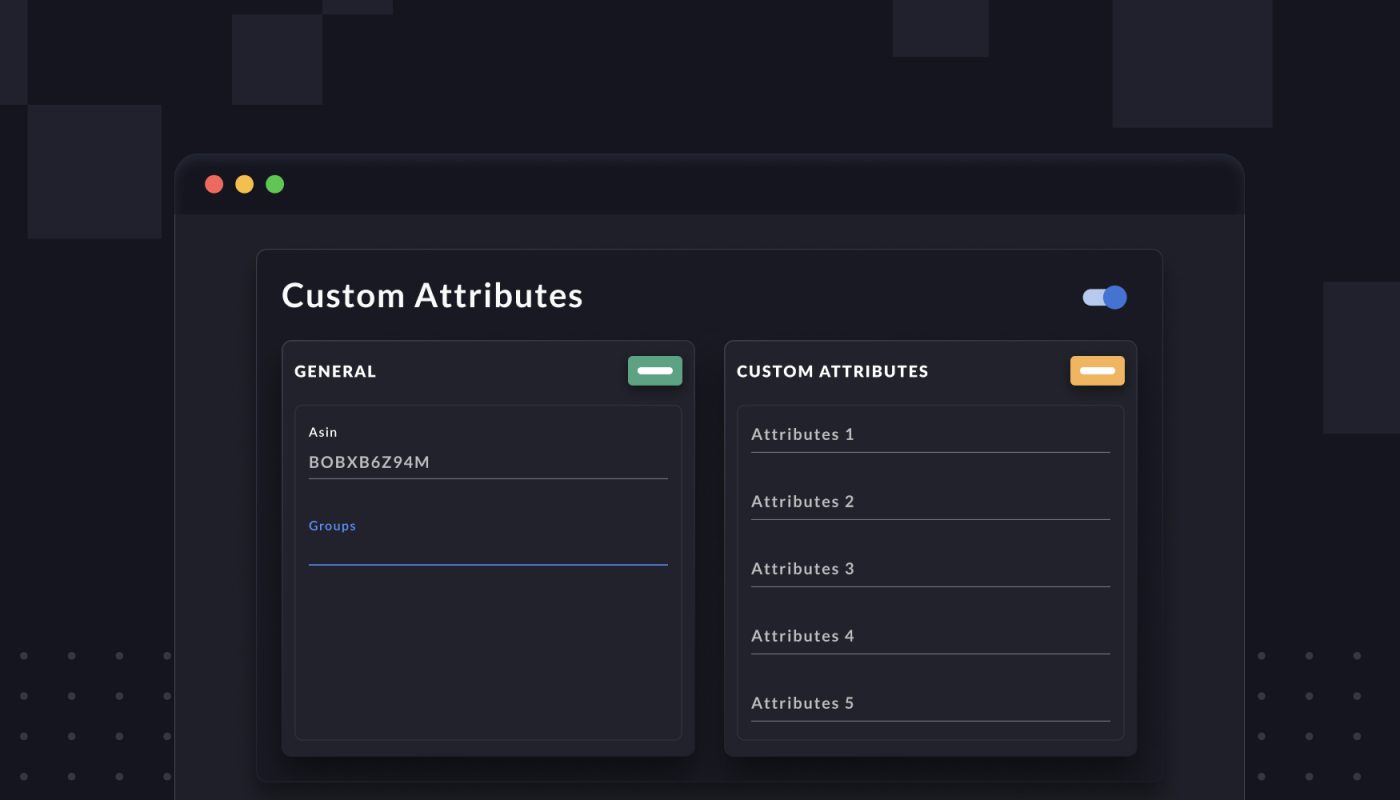Click the green button in GENERAL panel
Viewport: 1400px width, 800px height.
[655, 371]
